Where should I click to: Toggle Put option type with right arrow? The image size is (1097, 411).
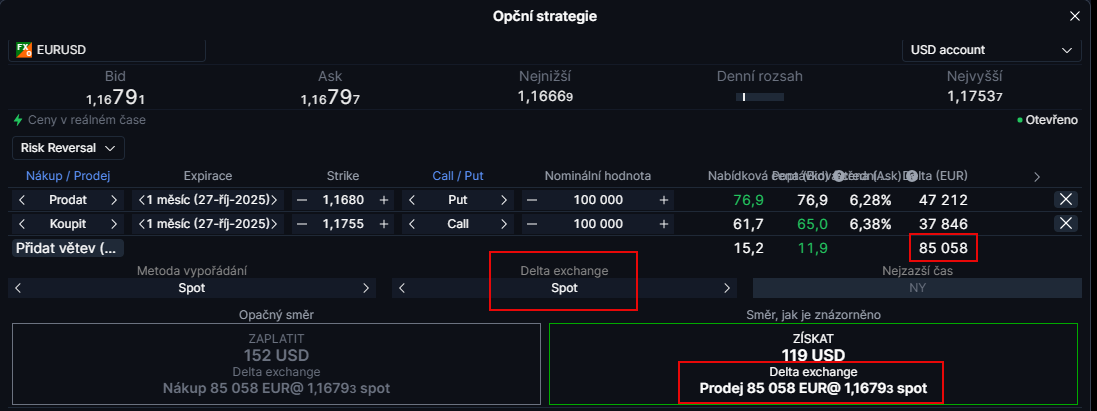tap(504, 200)
